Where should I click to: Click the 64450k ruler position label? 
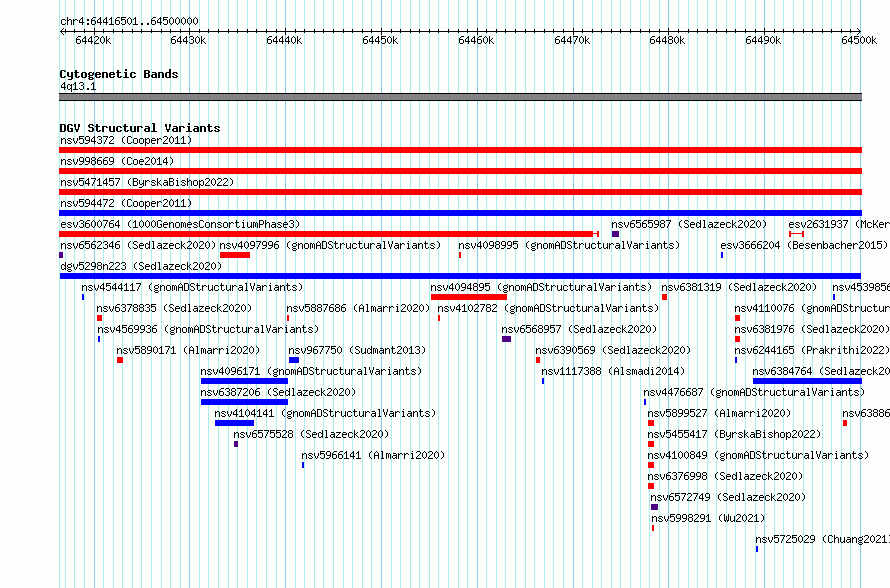tap(380, 40)
